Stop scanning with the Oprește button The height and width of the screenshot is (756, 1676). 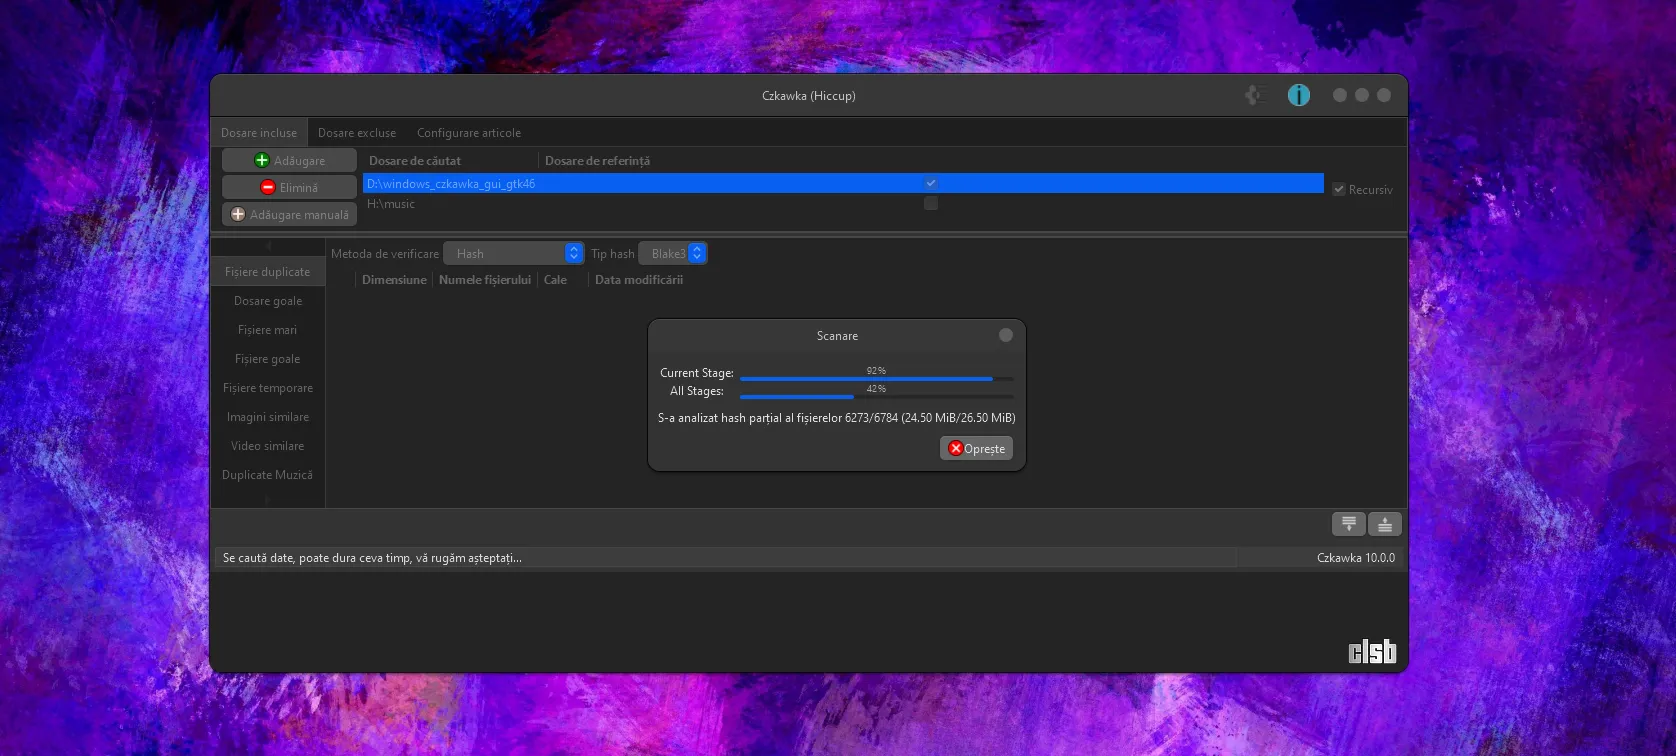[x=976, y=448]
